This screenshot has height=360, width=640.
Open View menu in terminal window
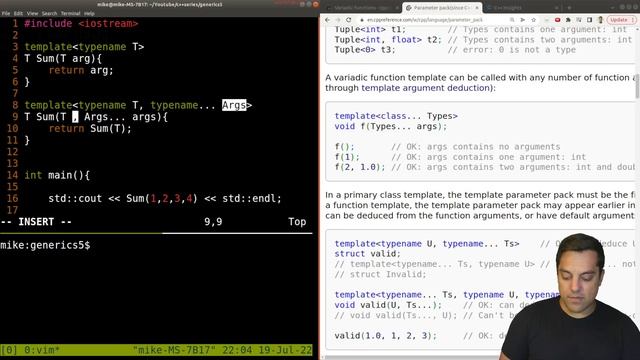32,13
